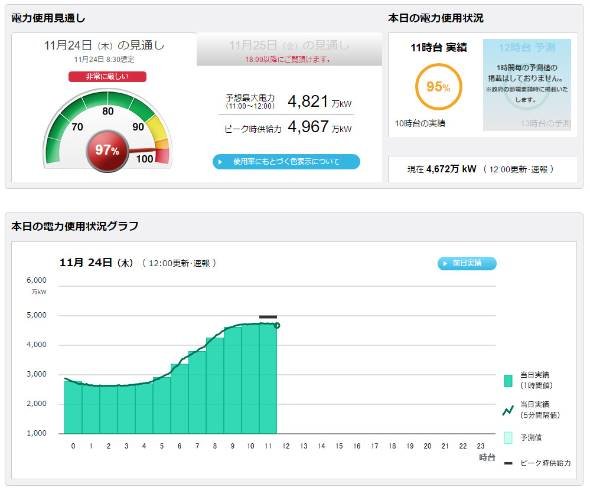Switch to the 11月25日(金)の見通し tab
The width and height of the screenshot is (590, 494).
click(x=289, y=50)
